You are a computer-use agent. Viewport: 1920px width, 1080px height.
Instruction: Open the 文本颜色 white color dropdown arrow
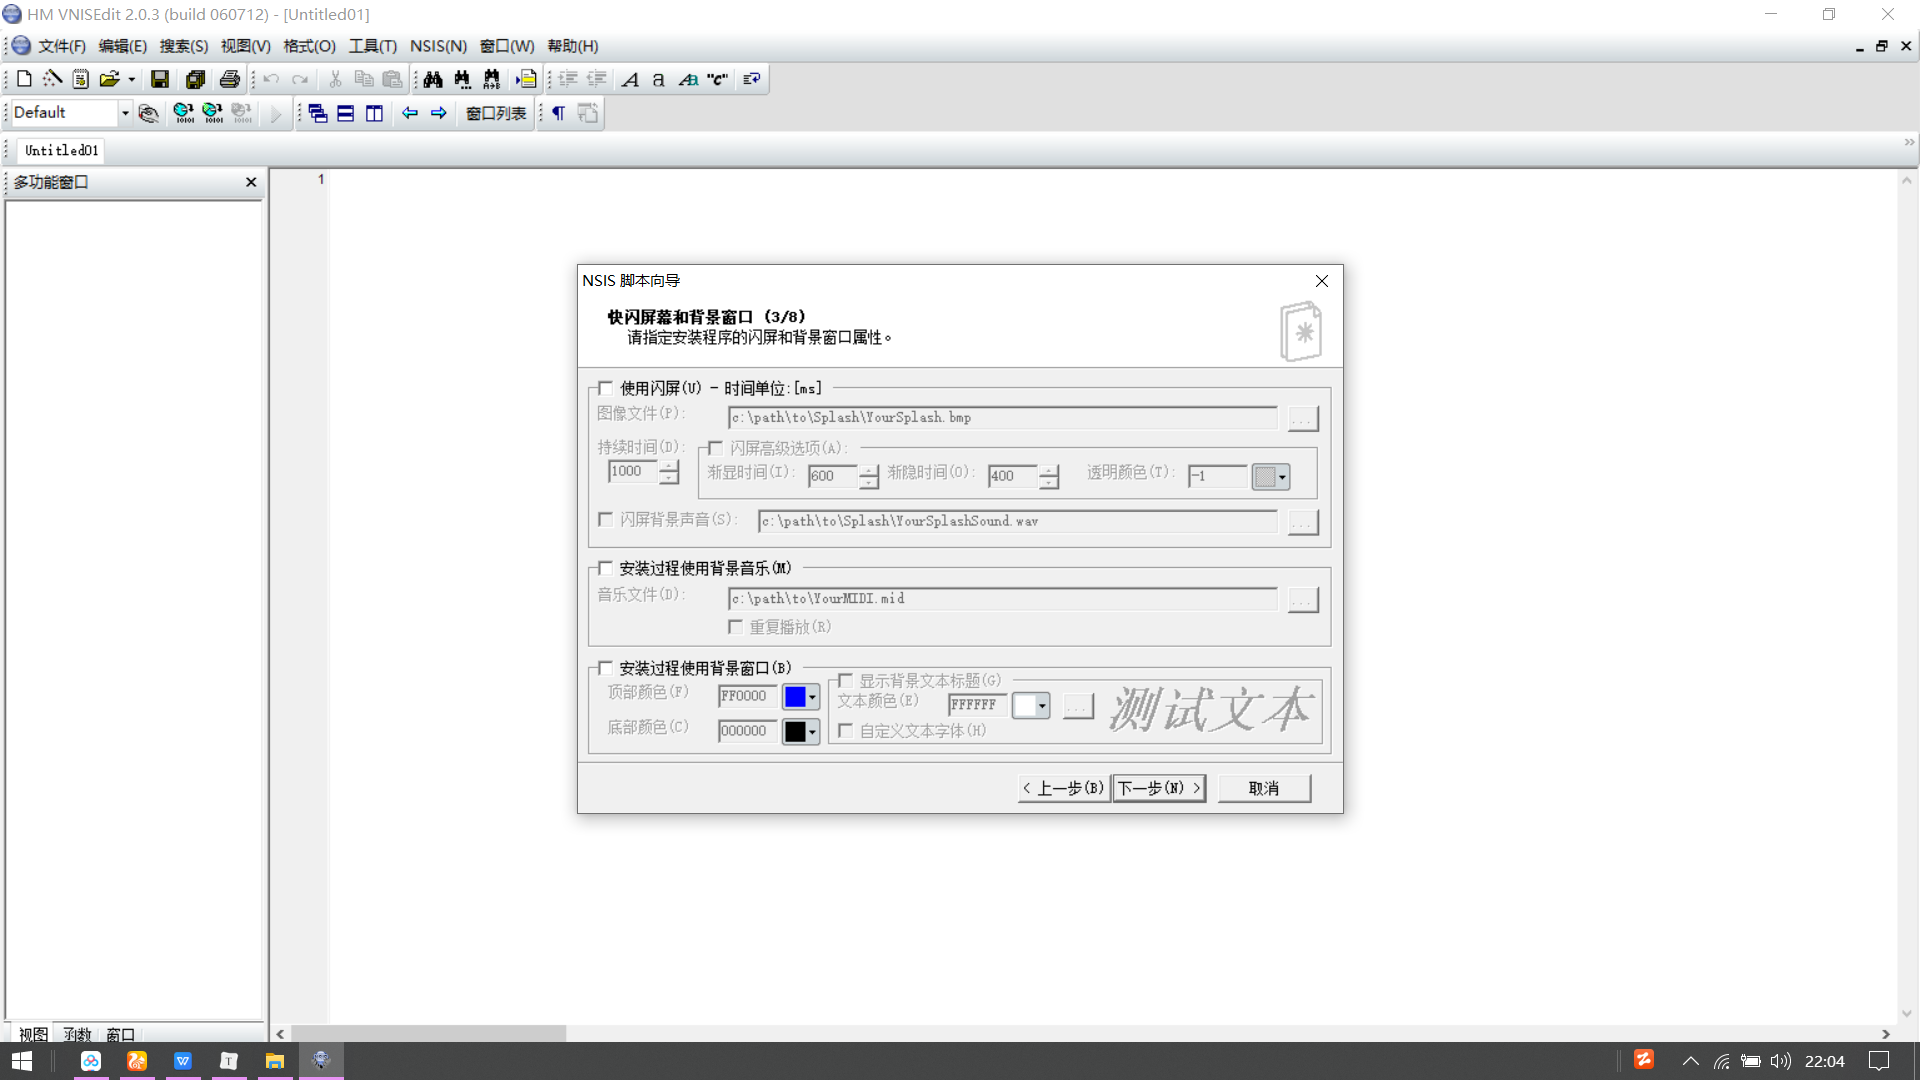coord(1042,706)
